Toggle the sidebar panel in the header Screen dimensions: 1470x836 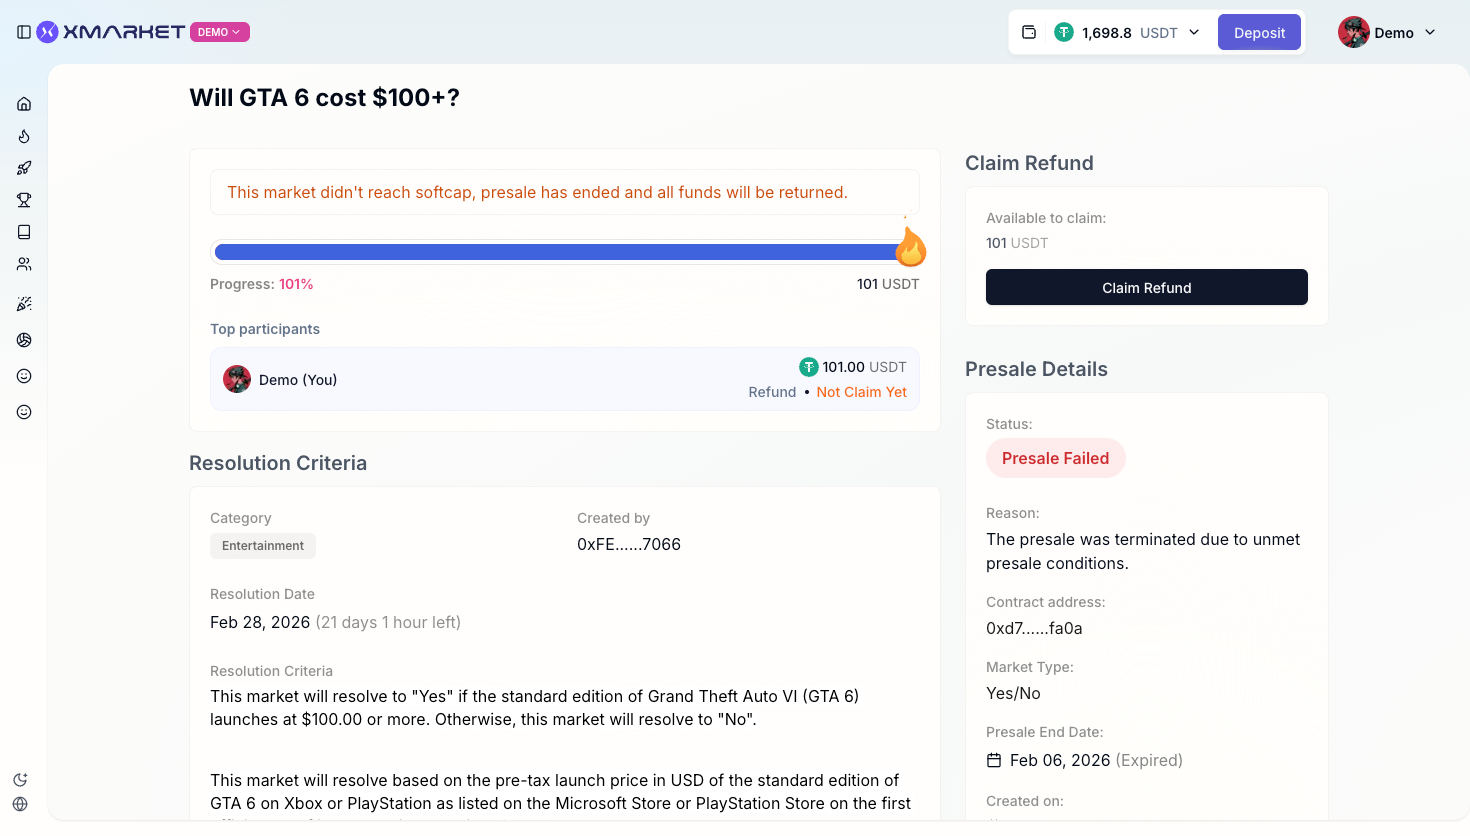[x=24, y=32]
